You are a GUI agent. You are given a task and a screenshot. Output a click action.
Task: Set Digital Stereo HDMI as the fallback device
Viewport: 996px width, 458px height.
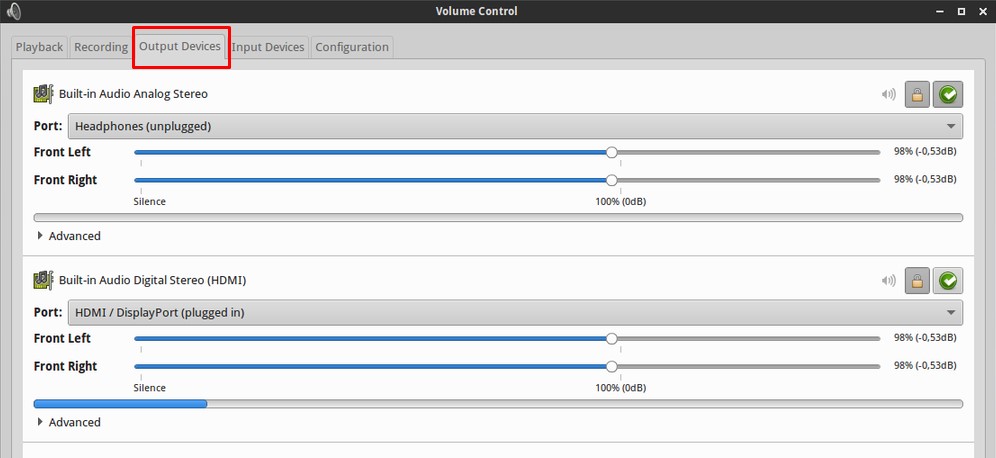click(x=948, y=281)
